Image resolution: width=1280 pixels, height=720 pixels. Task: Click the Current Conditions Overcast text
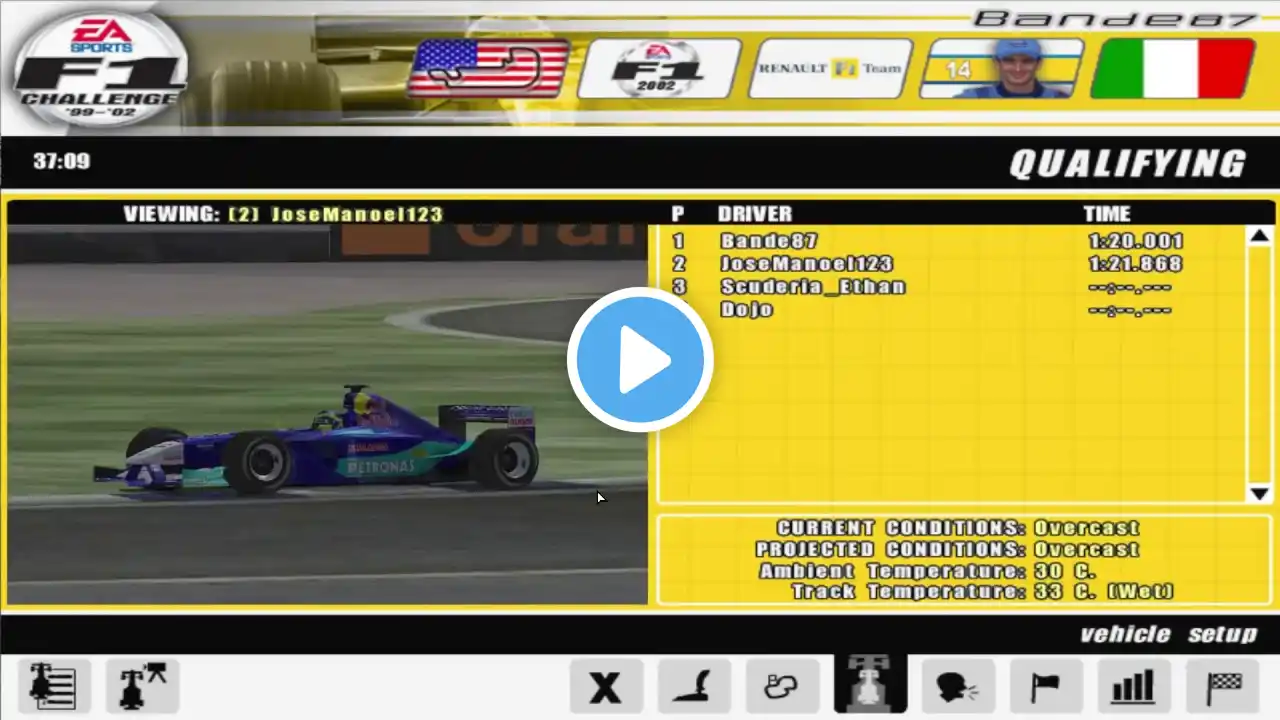(958, 528)
